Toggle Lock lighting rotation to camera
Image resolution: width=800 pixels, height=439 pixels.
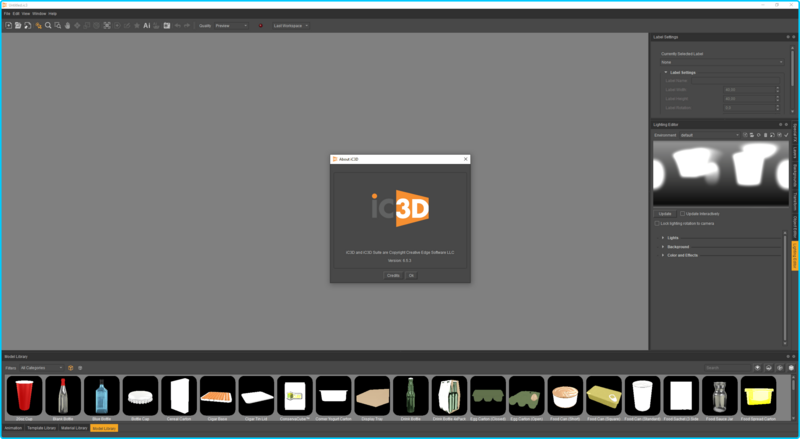[657, 224]
